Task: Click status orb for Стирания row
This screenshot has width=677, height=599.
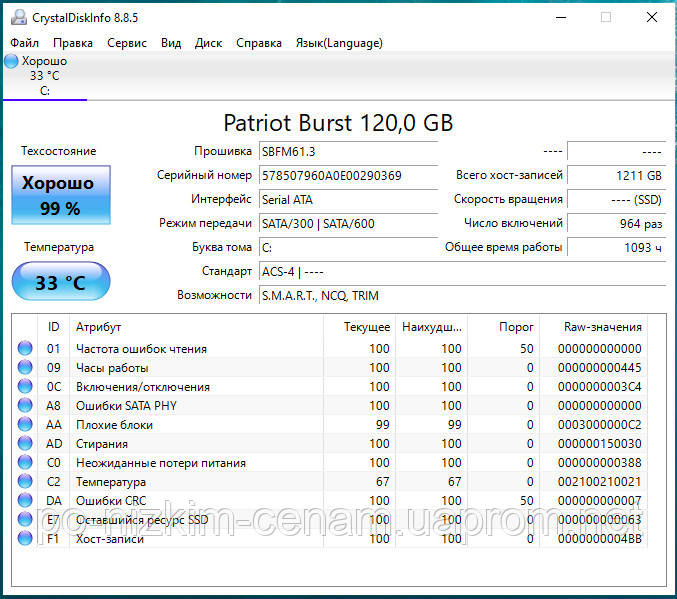Action: click(x=25, y=444)
